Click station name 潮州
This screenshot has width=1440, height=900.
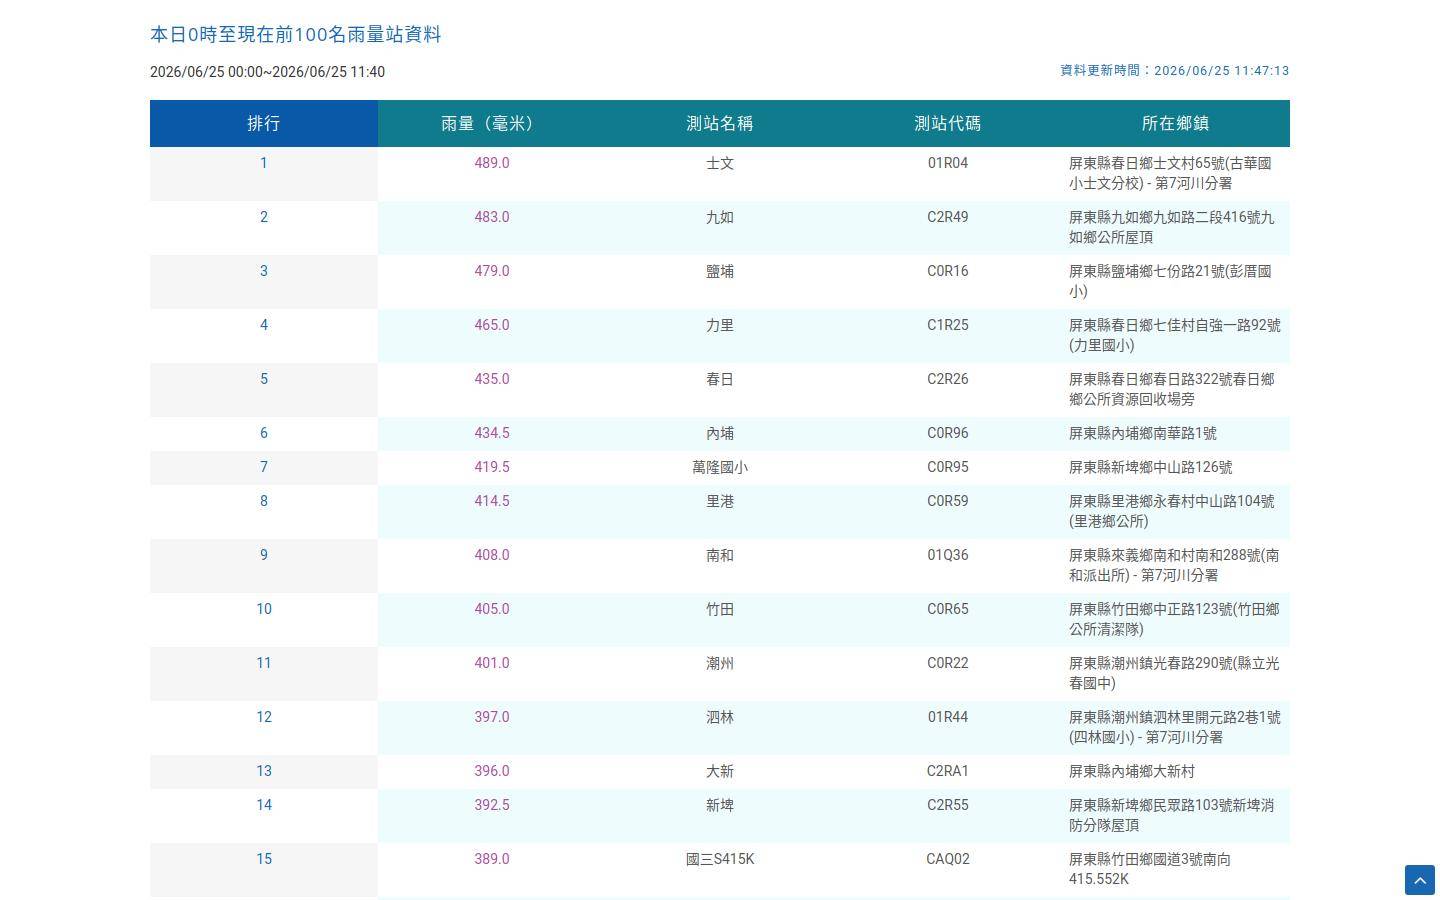(x=720, y=663)
